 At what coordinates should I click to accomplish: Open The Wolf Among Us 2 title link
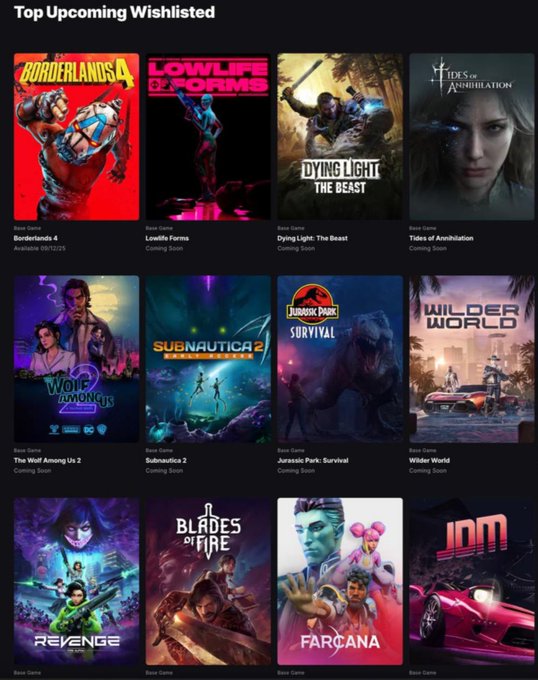(x=47, y=461)
